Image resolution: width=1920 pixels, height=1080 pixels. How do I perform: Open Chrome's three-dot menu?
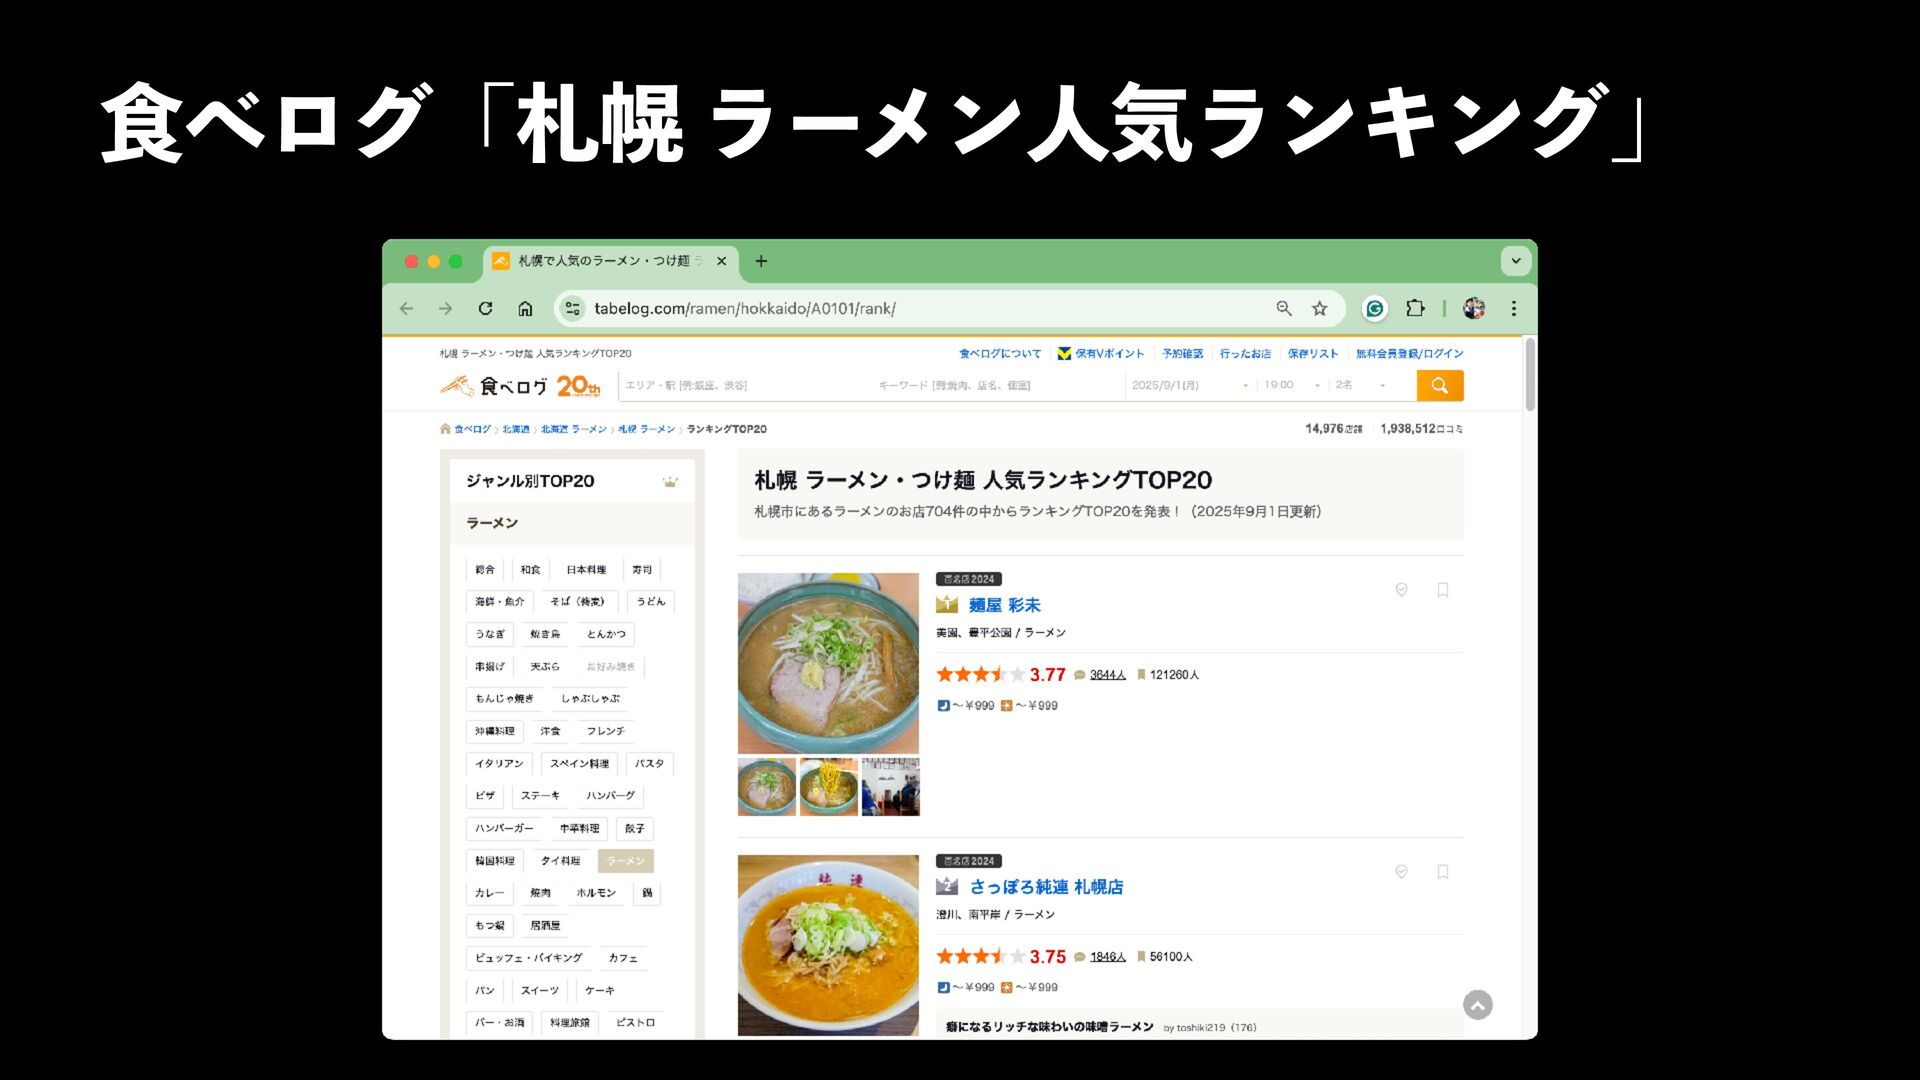click(1514, 308)
